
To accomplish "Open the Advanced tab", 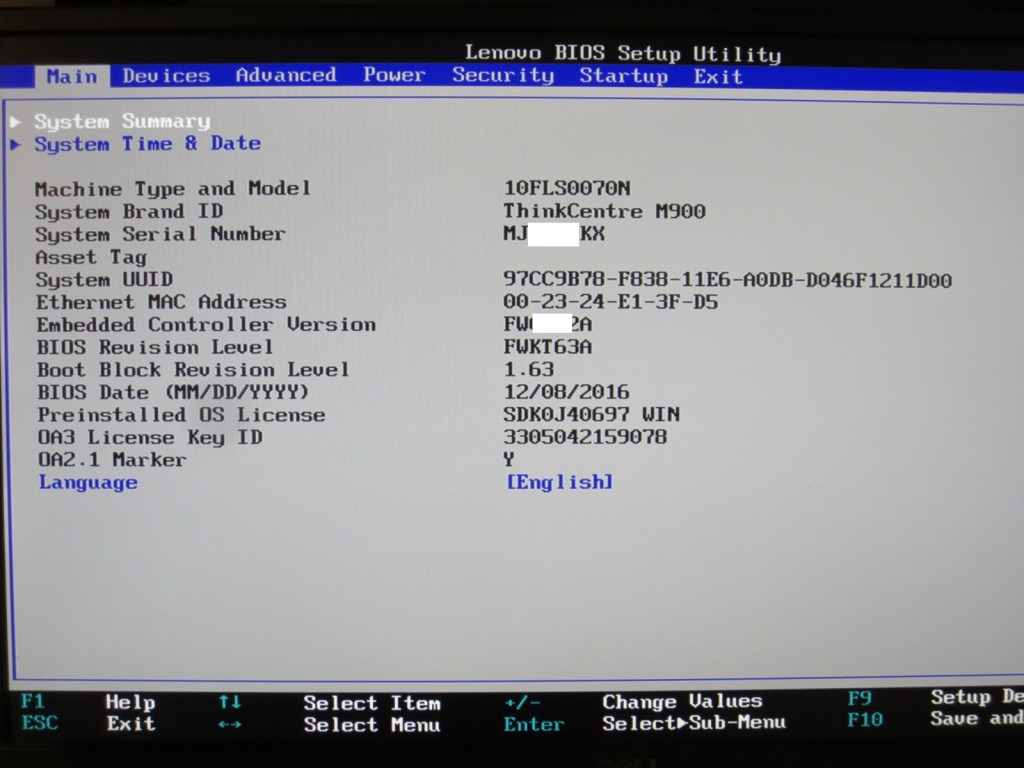I will pyautogui.click(x=286, y=75).
